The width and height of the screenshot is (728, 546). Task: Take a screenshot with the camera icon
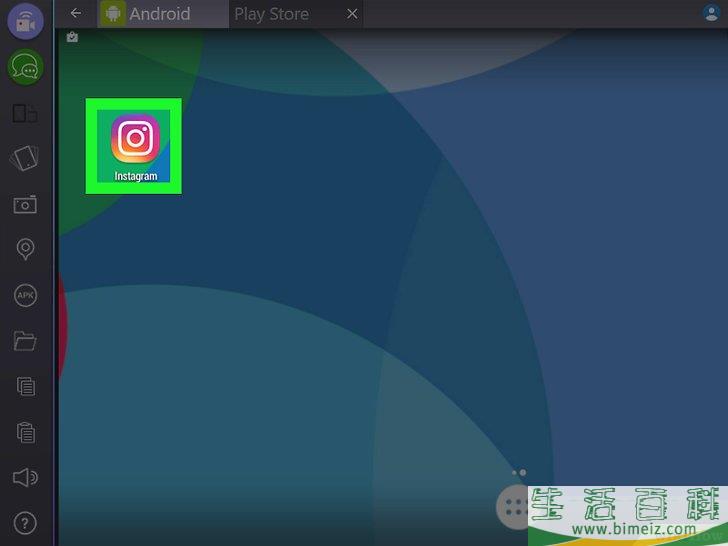(x=25, y=204)
